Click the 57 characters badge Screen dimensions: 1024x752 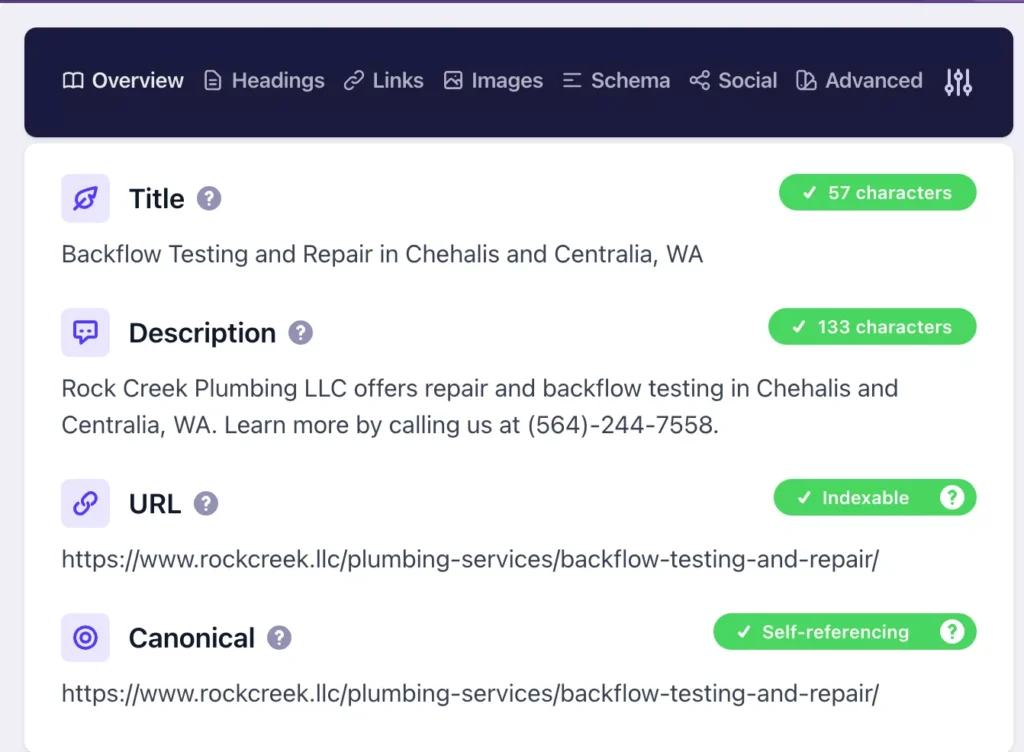pyautogui.click(x=877, y=192)
